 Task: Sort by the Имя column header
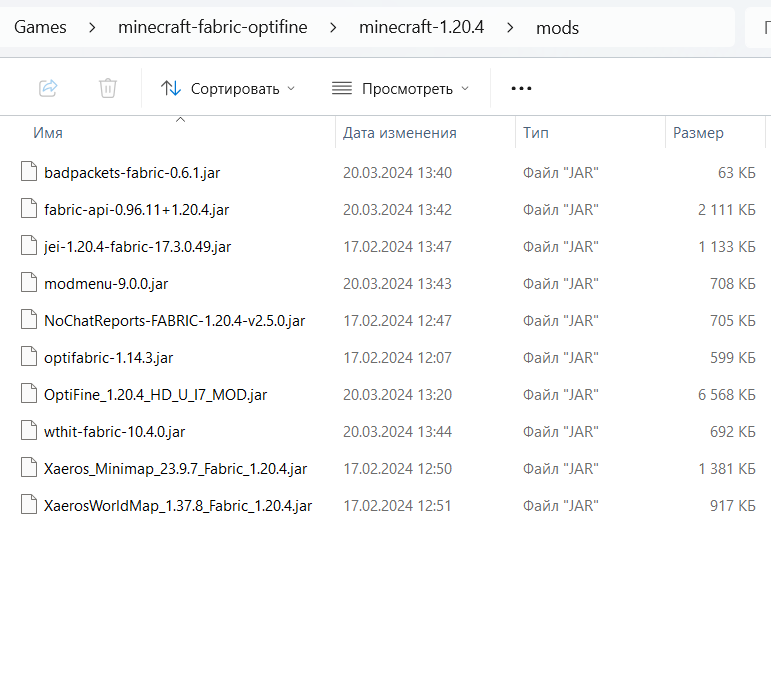[48, 133]
